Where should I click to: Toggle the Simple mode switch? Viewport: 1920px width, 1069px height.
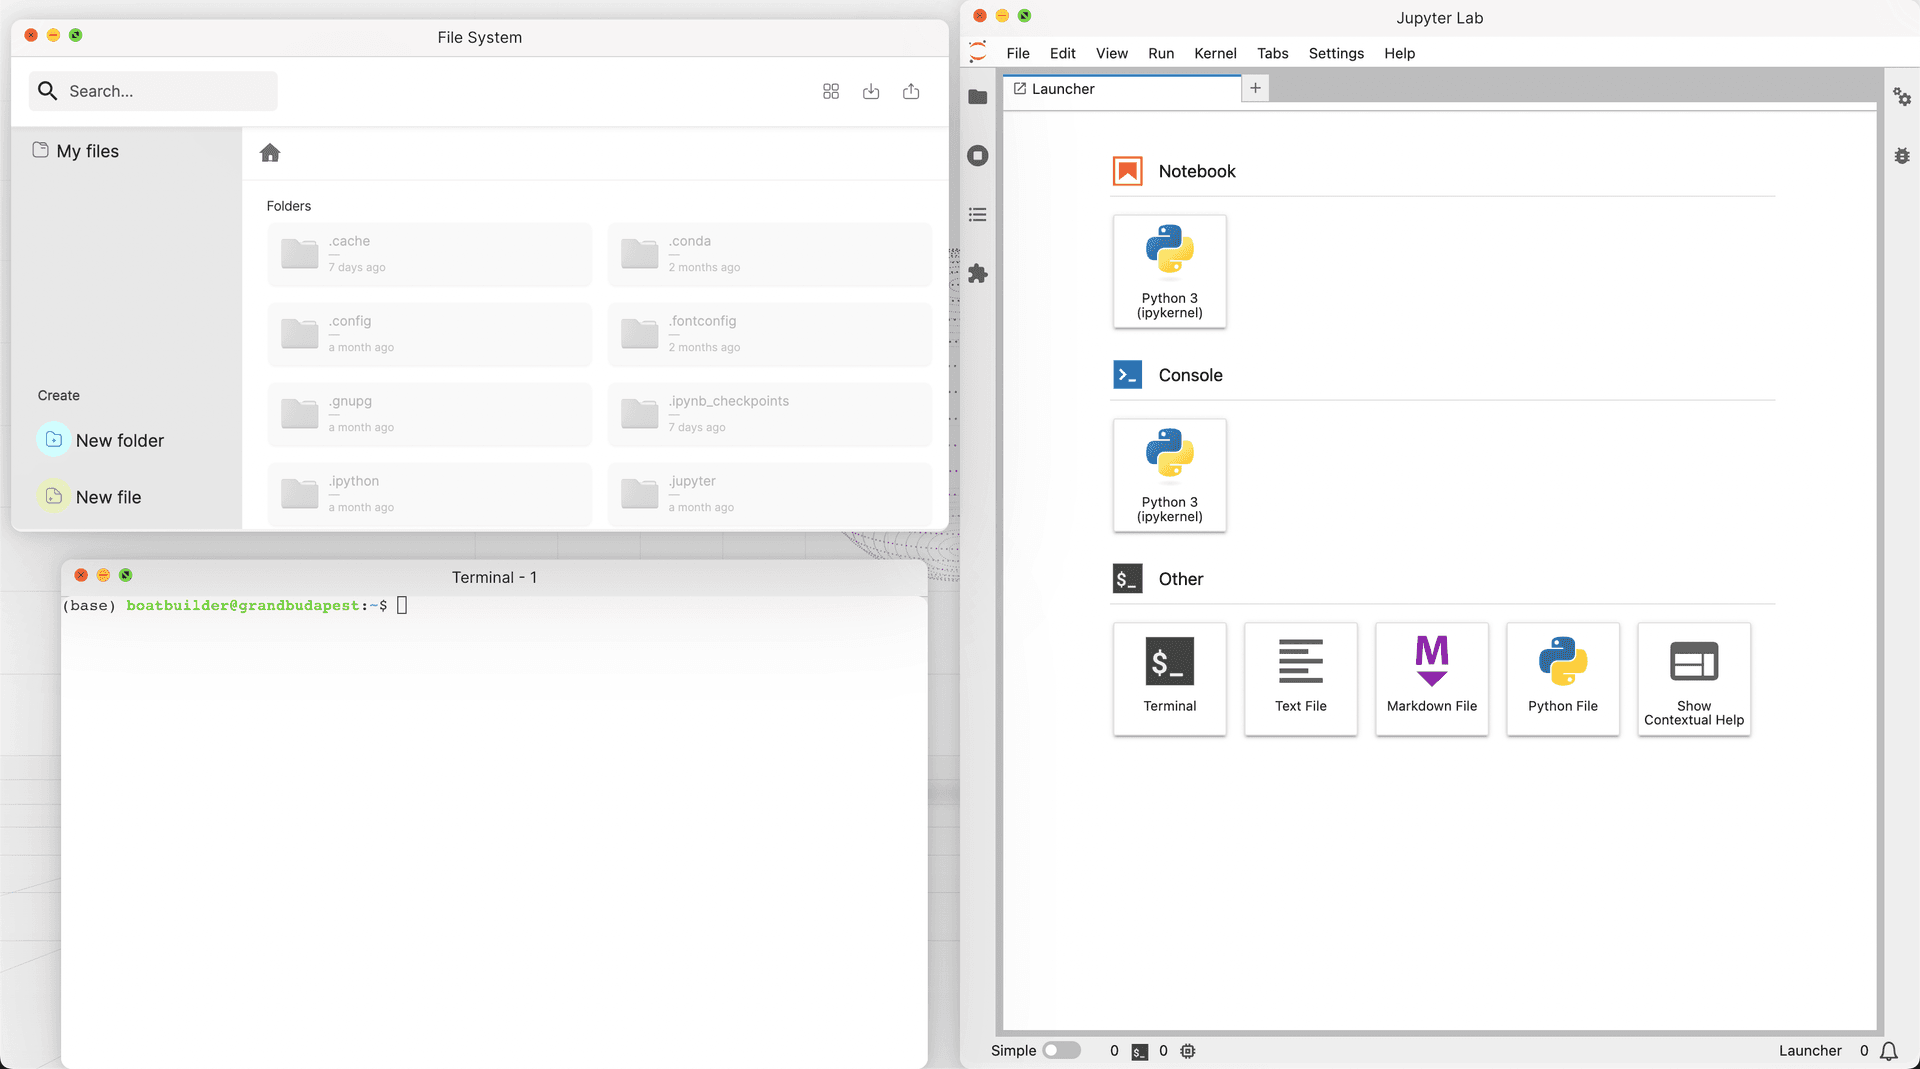[x=1061, y=1050]
